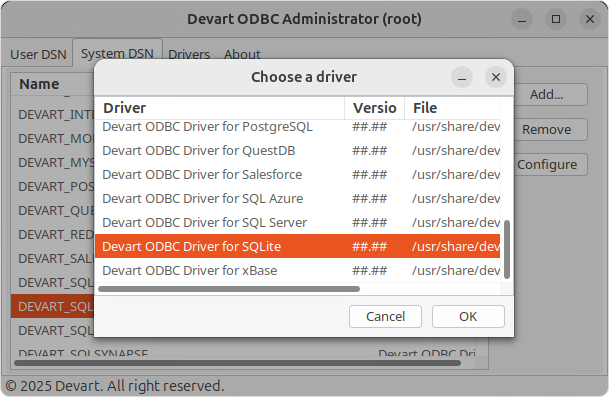This screenshot has width=609, height=397.
Task: Click the Configure button
Action: coord(546,164)
